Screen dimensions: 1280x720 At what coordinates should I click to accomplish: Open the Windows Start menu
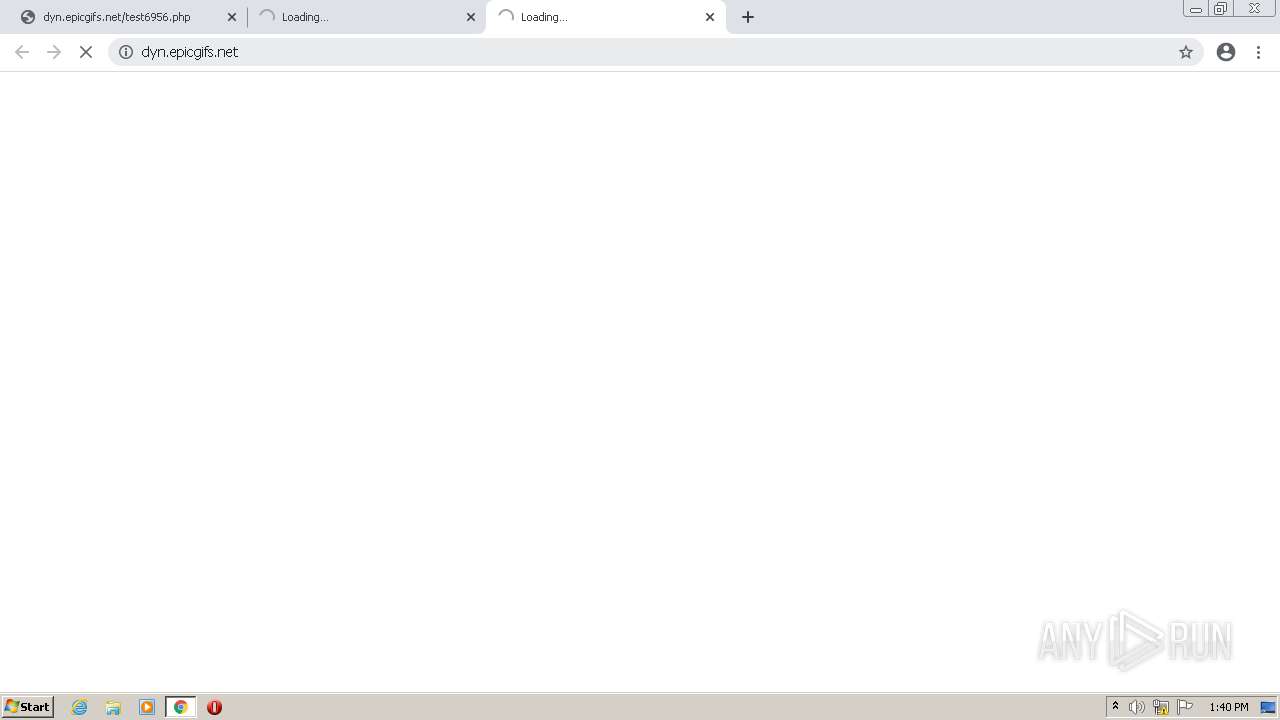point(28,707)
